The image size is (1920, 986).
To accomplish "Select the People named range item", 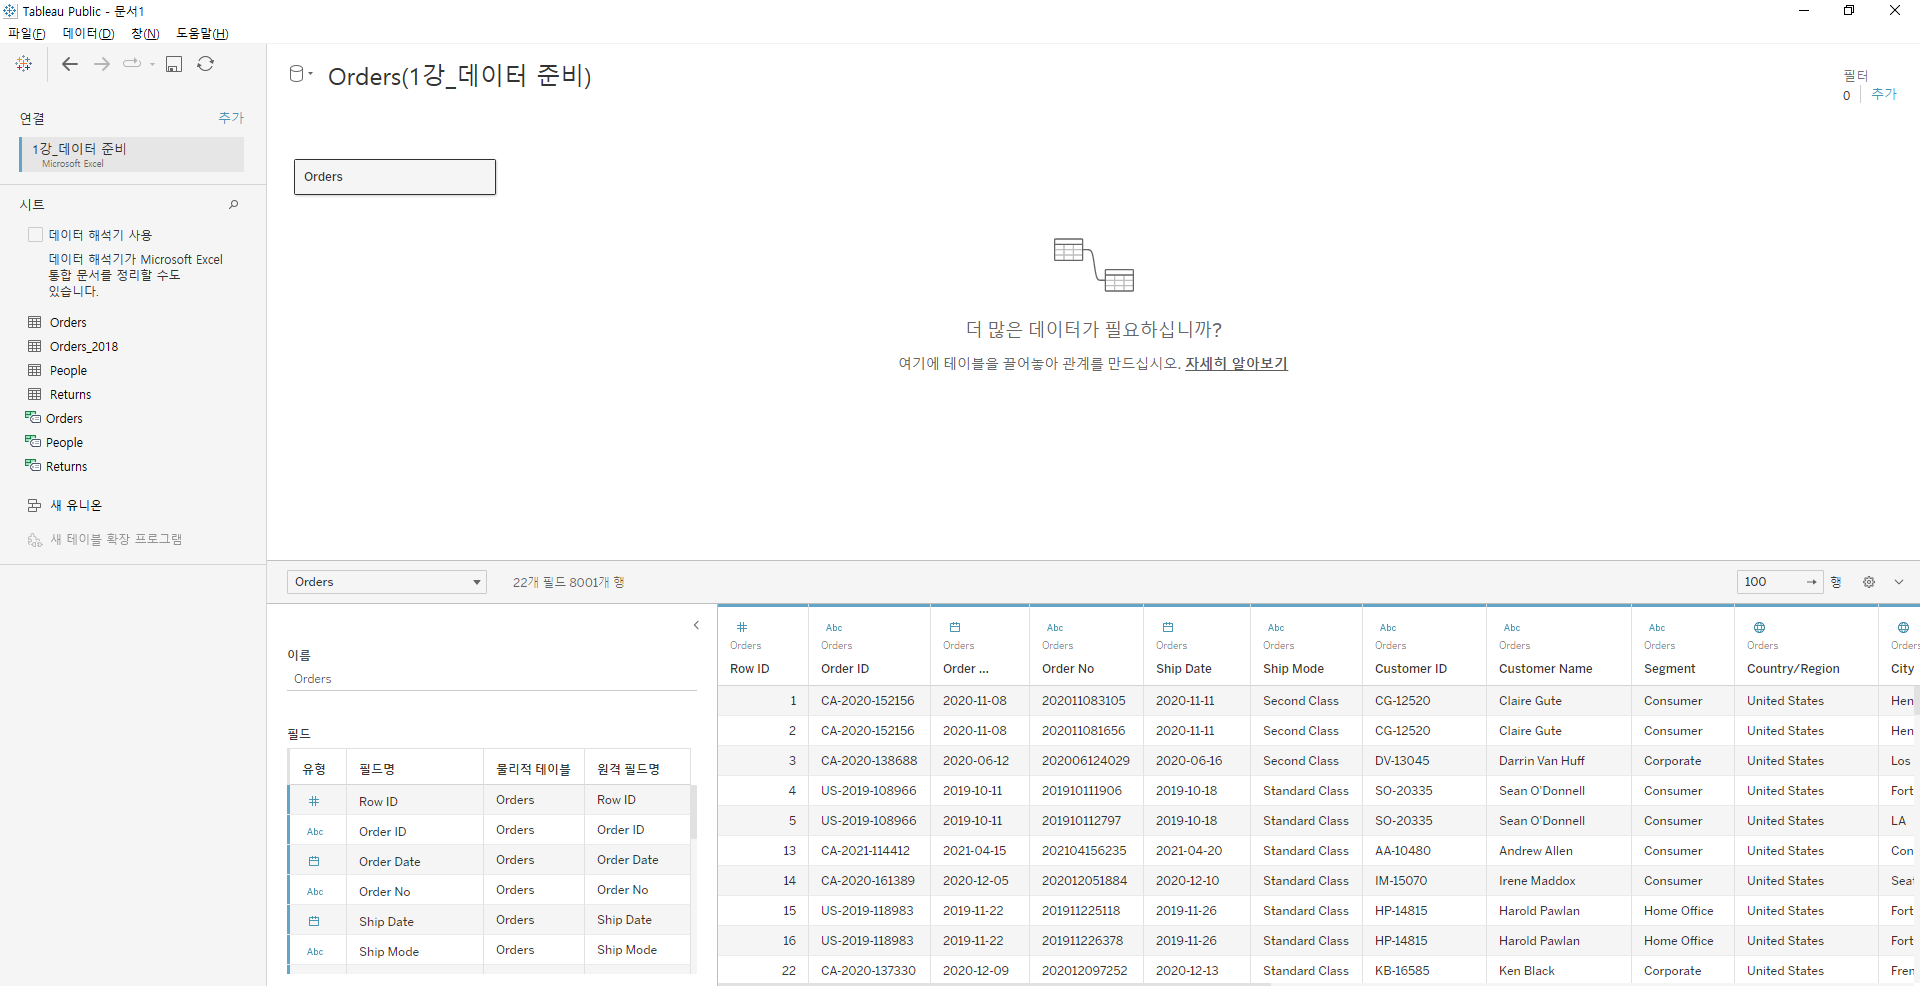I will pyautogui.click(x=64, y=443).
